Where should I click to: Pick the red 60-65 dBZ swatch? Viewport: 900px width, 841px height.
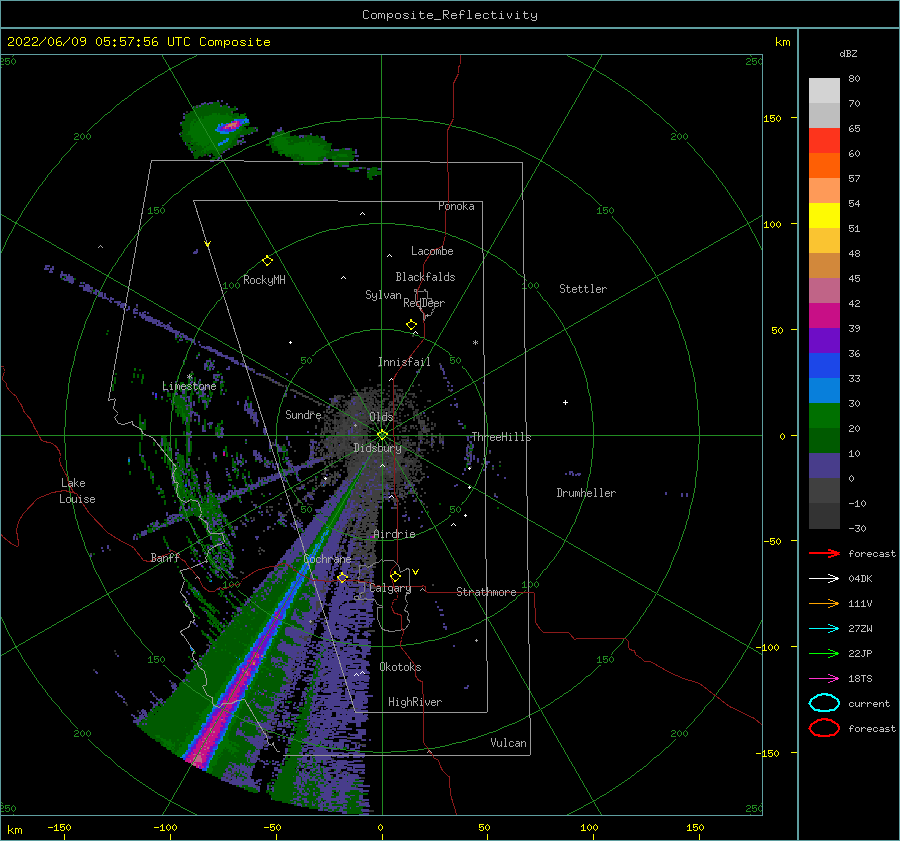pos(824,141)
